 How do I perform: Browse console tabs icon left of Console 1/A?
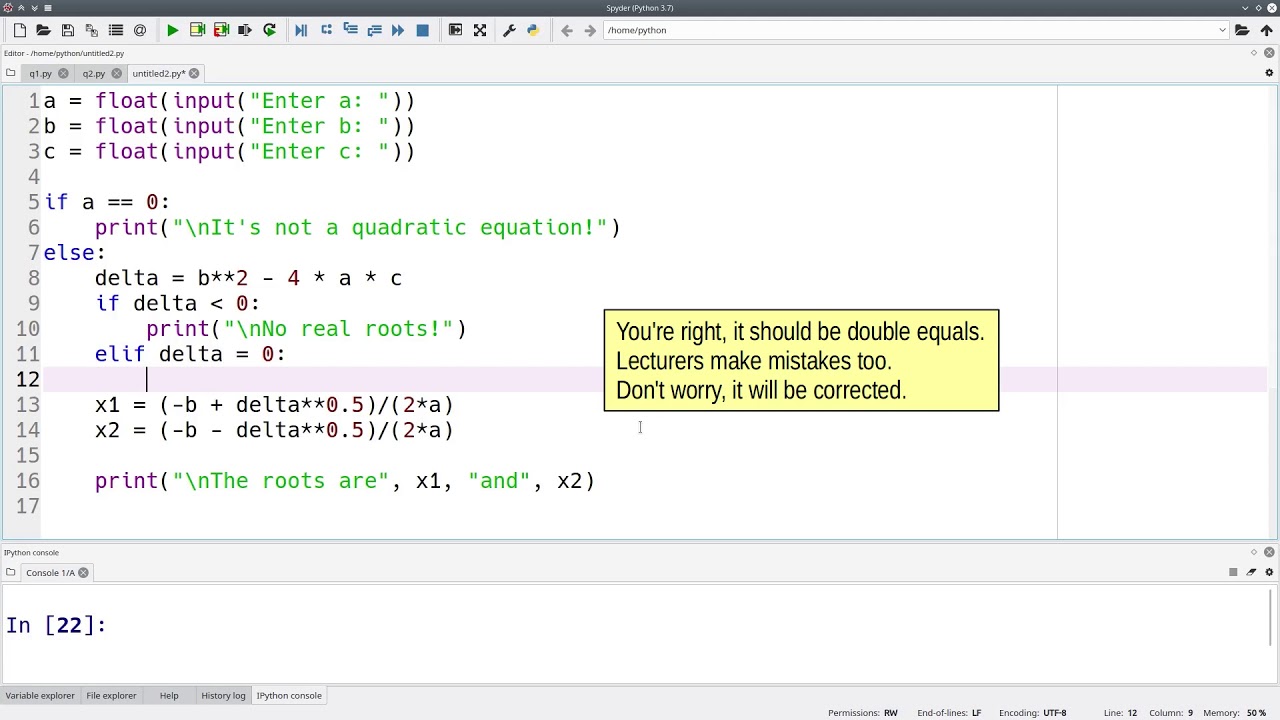click(x=10, y=572)
